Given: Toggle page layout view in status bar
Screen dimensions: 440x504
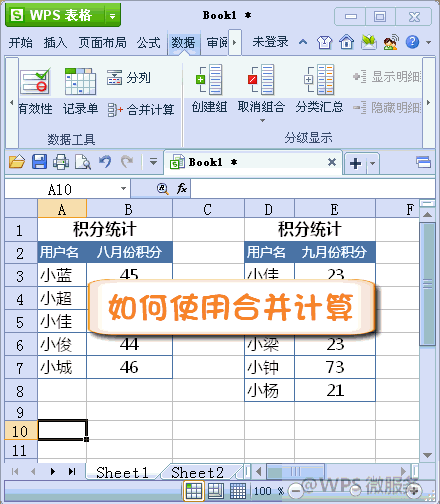Looking at the screenshot, I should (x=216, y=491).
